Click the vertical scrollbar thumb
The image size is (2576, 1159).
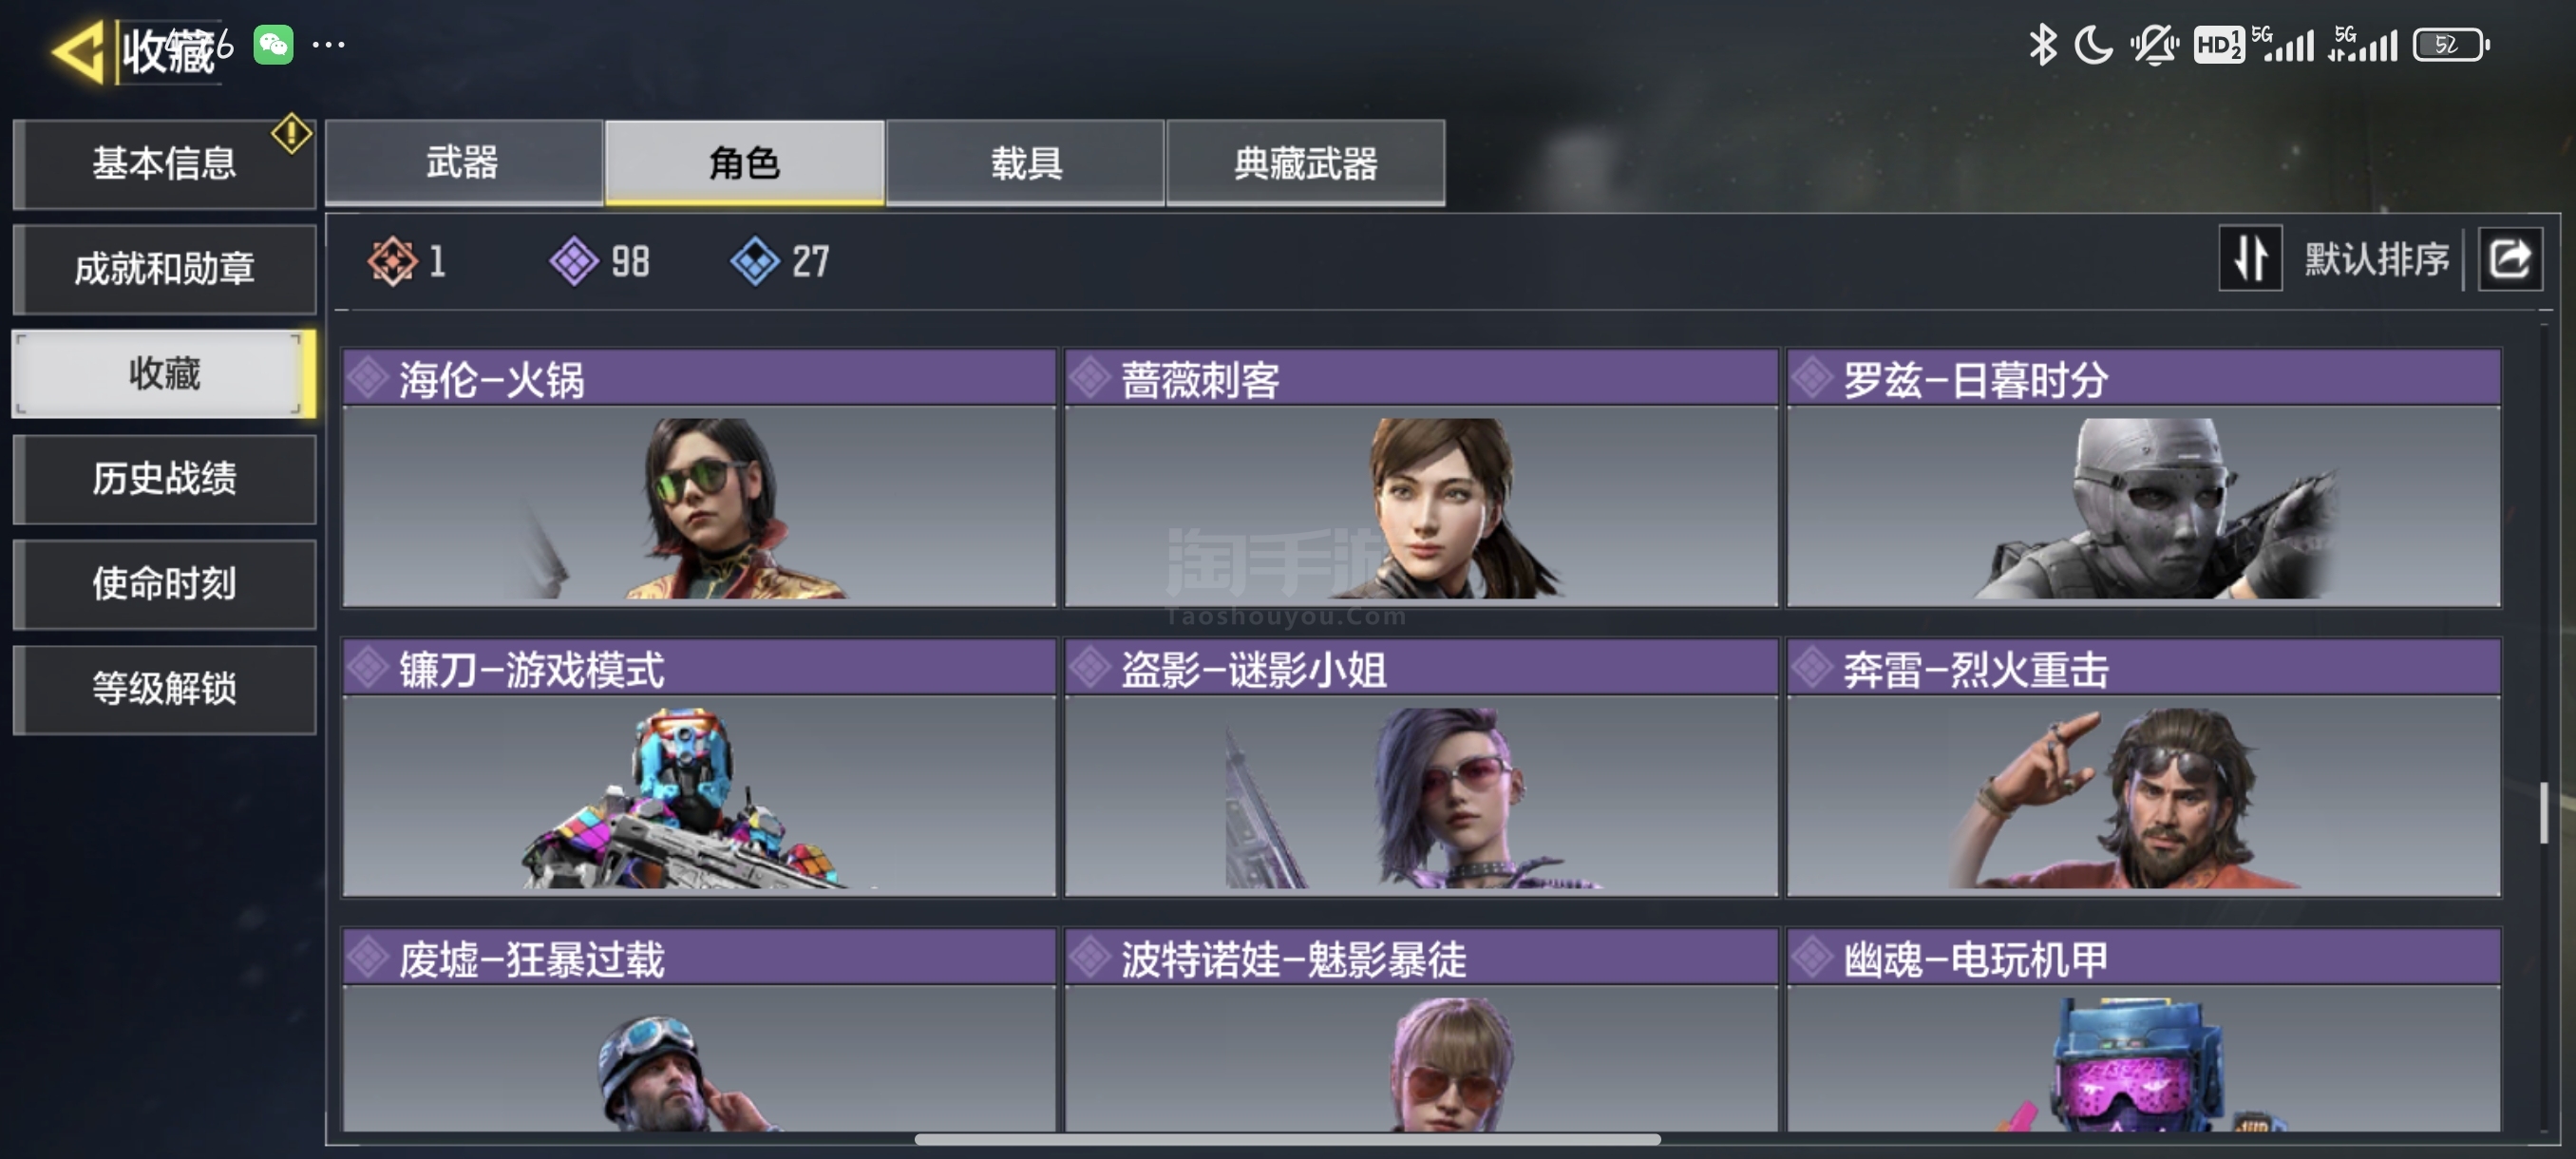click(2543, 812)
